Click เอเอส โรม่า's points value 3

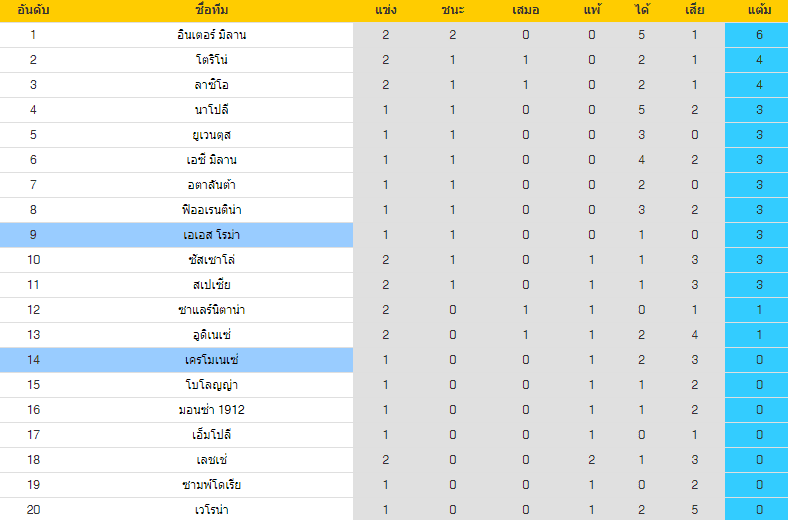click(x=759, y=235)
